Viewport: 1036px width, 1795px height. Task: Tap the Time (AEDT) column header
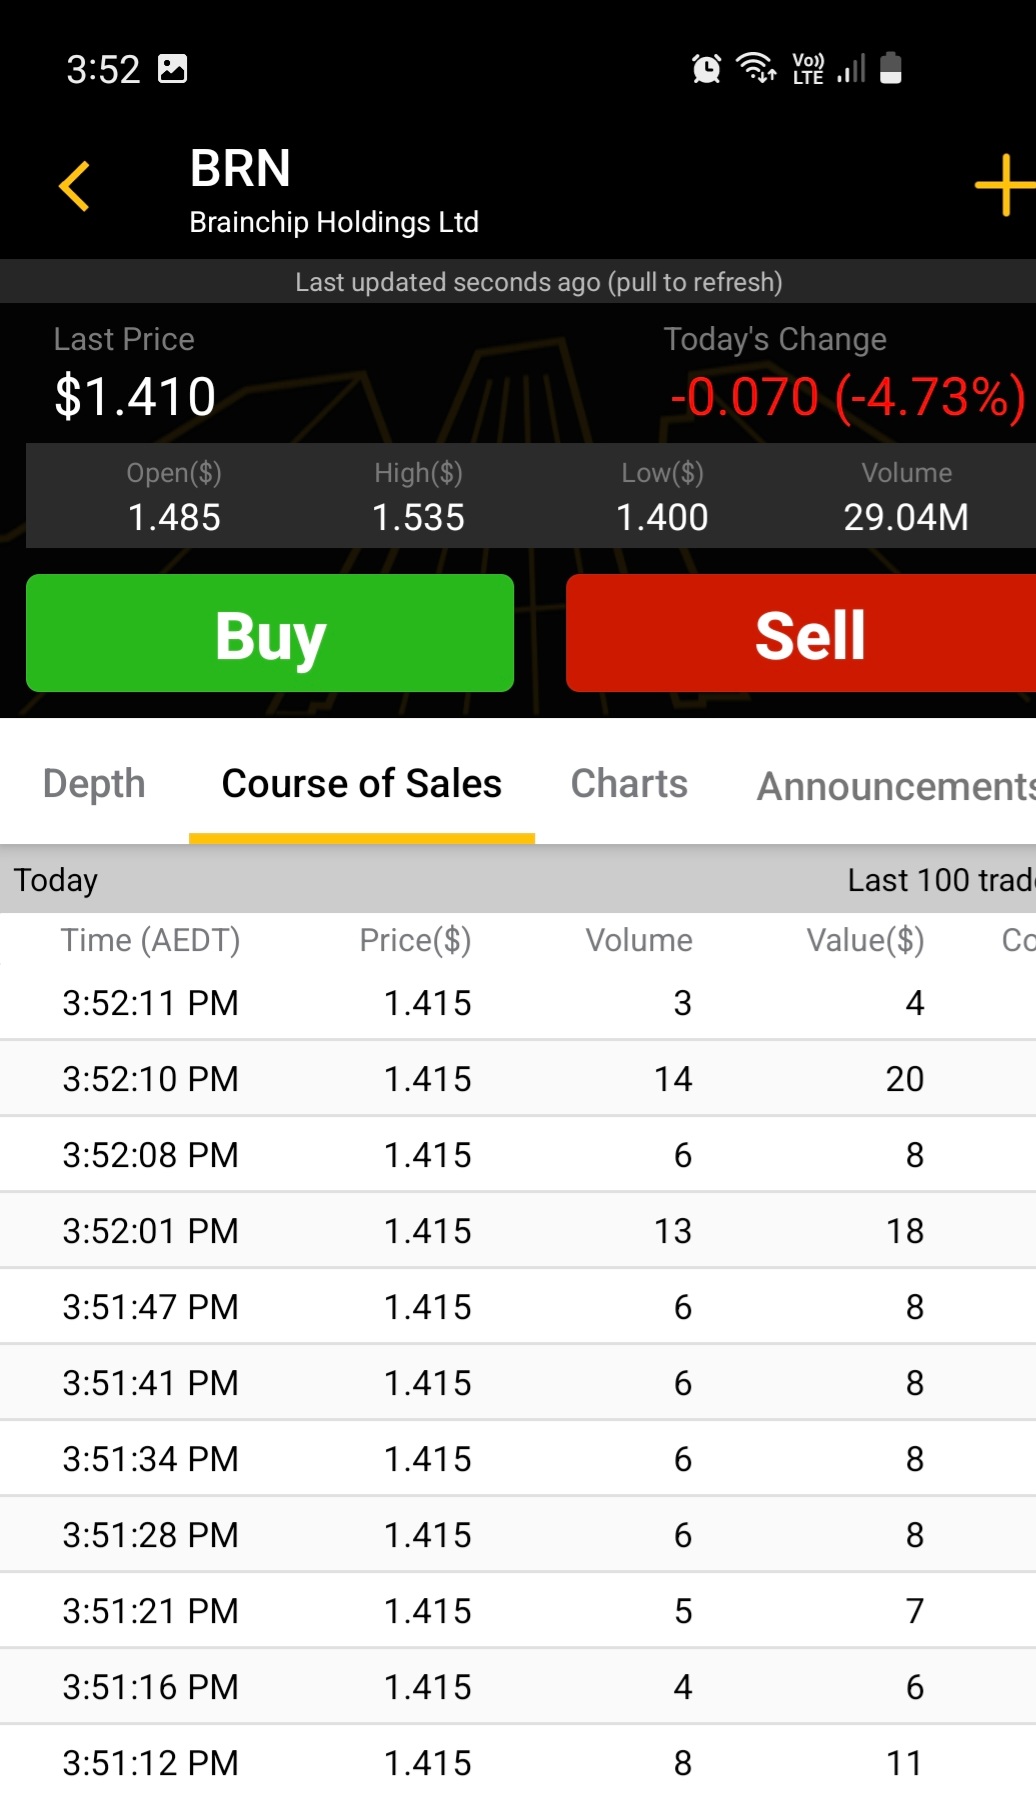pos(150,940)
